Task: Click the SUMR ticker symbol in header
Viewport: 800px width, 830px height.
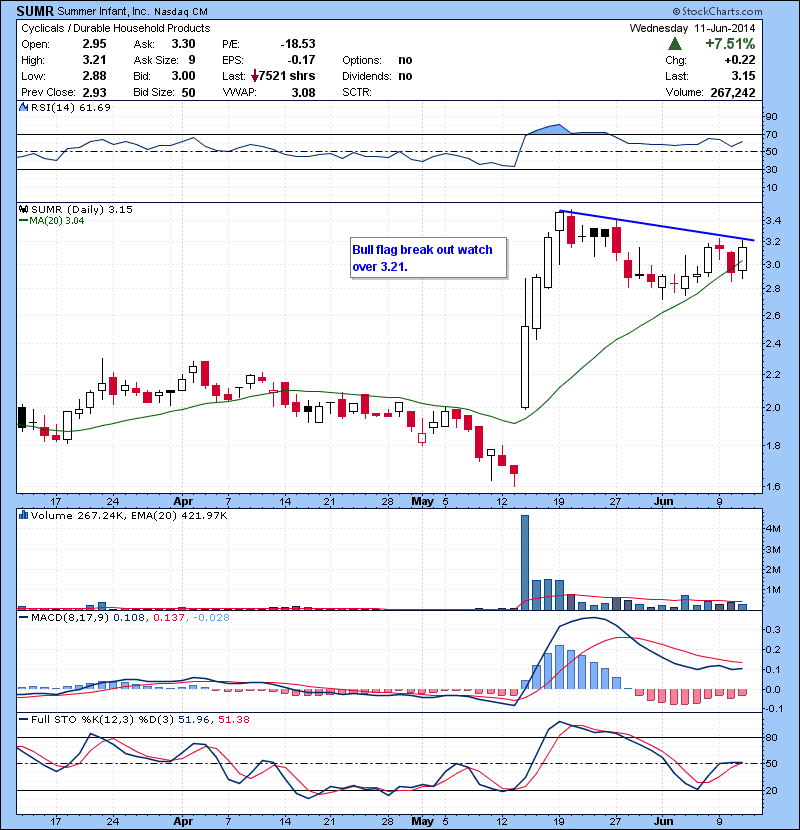Action: 33,11
